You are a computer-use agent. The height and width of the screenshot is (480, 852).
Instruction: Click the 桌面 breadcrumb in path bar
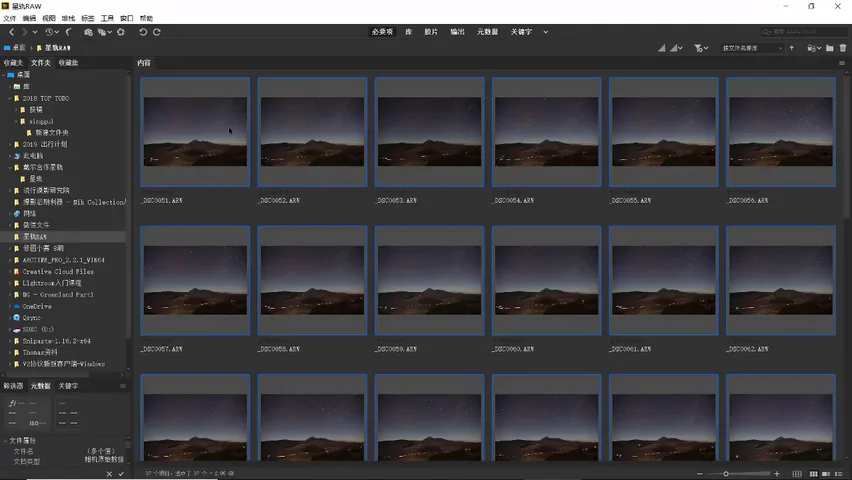(19, 48)
